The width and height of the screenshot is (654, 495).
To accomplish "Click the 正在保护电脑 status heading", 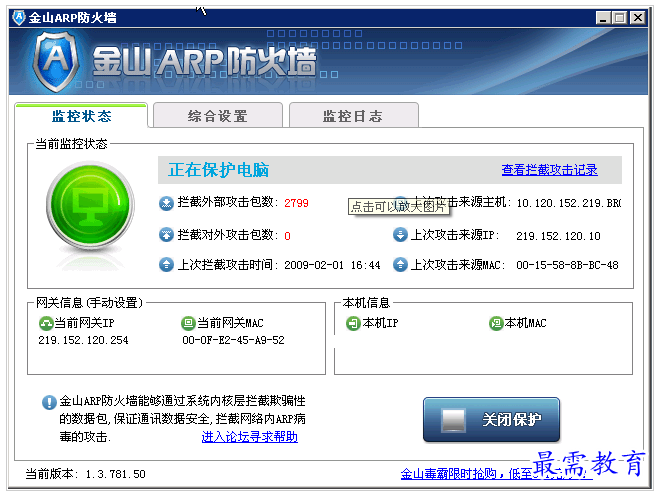I will point(219,170).
